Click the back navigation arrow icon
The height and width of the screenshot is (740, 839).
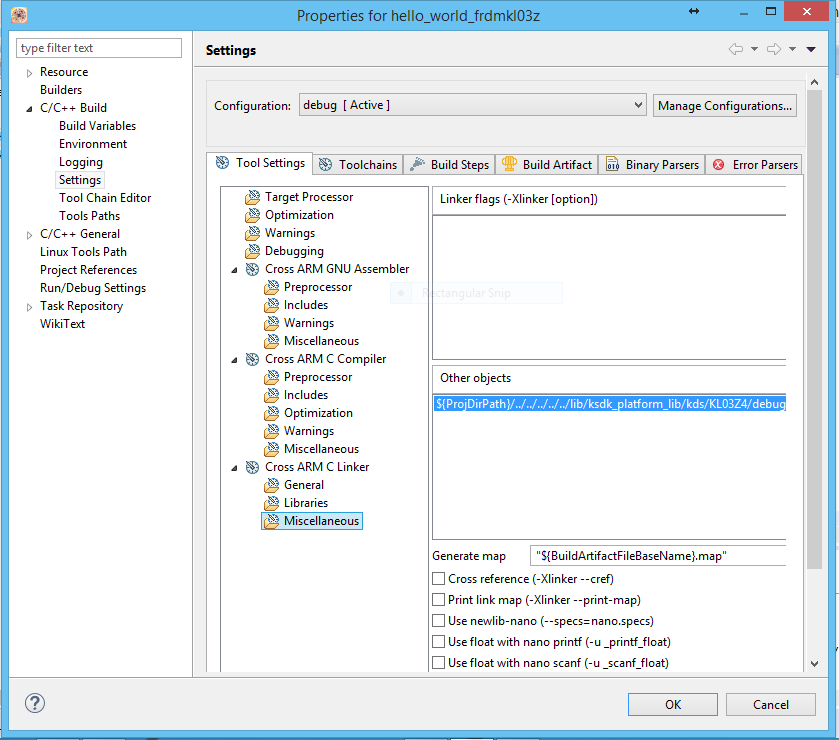click(x=736, y=49)
